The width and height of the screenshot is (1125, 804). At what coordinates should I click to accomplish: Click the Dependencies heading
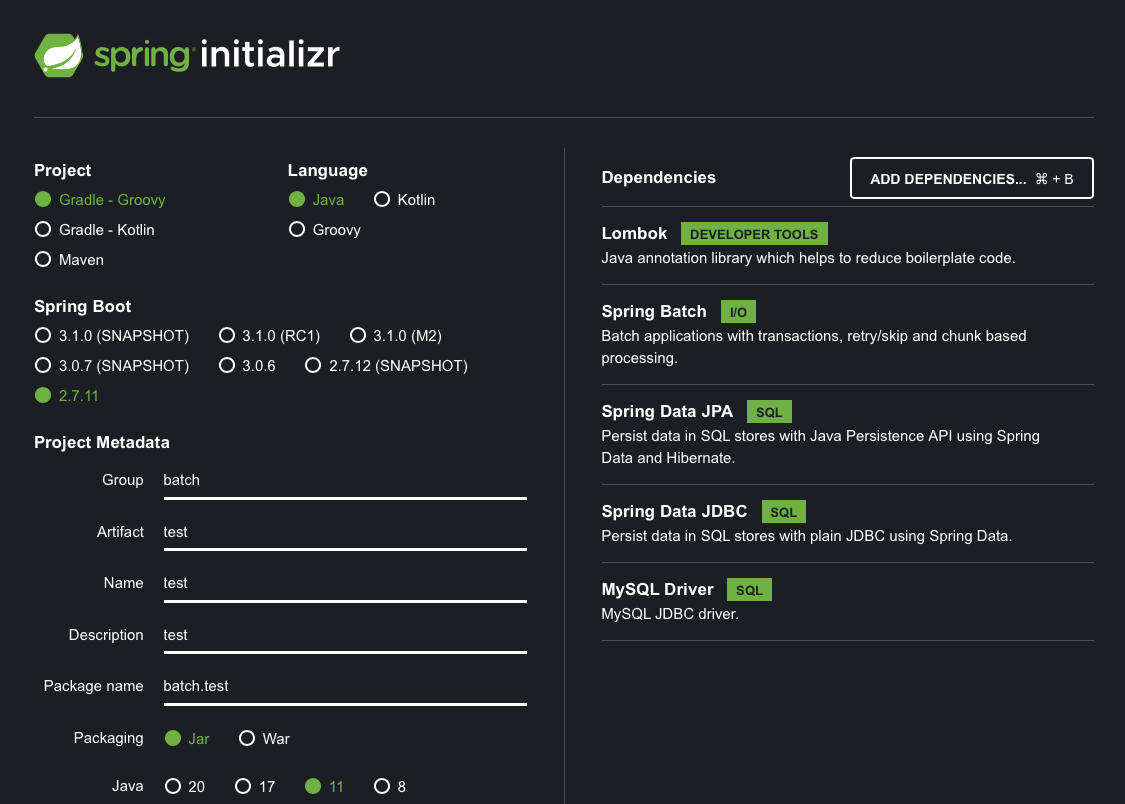659,177
